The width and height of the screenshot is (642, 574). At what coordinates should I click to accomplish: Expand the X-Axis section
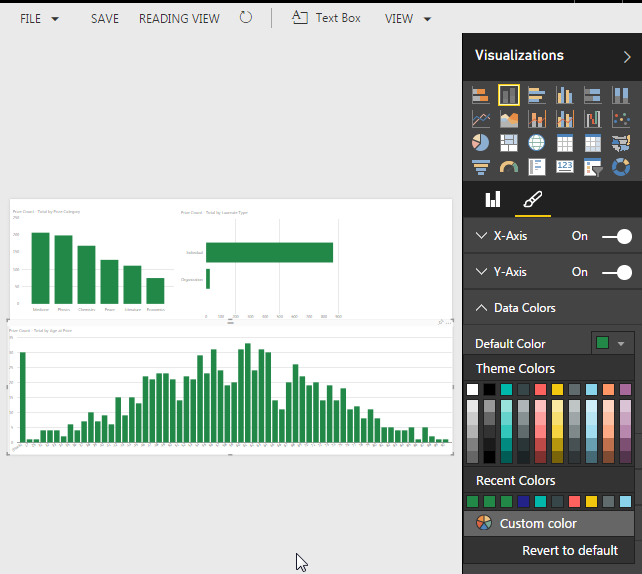[x=482, y=235]
